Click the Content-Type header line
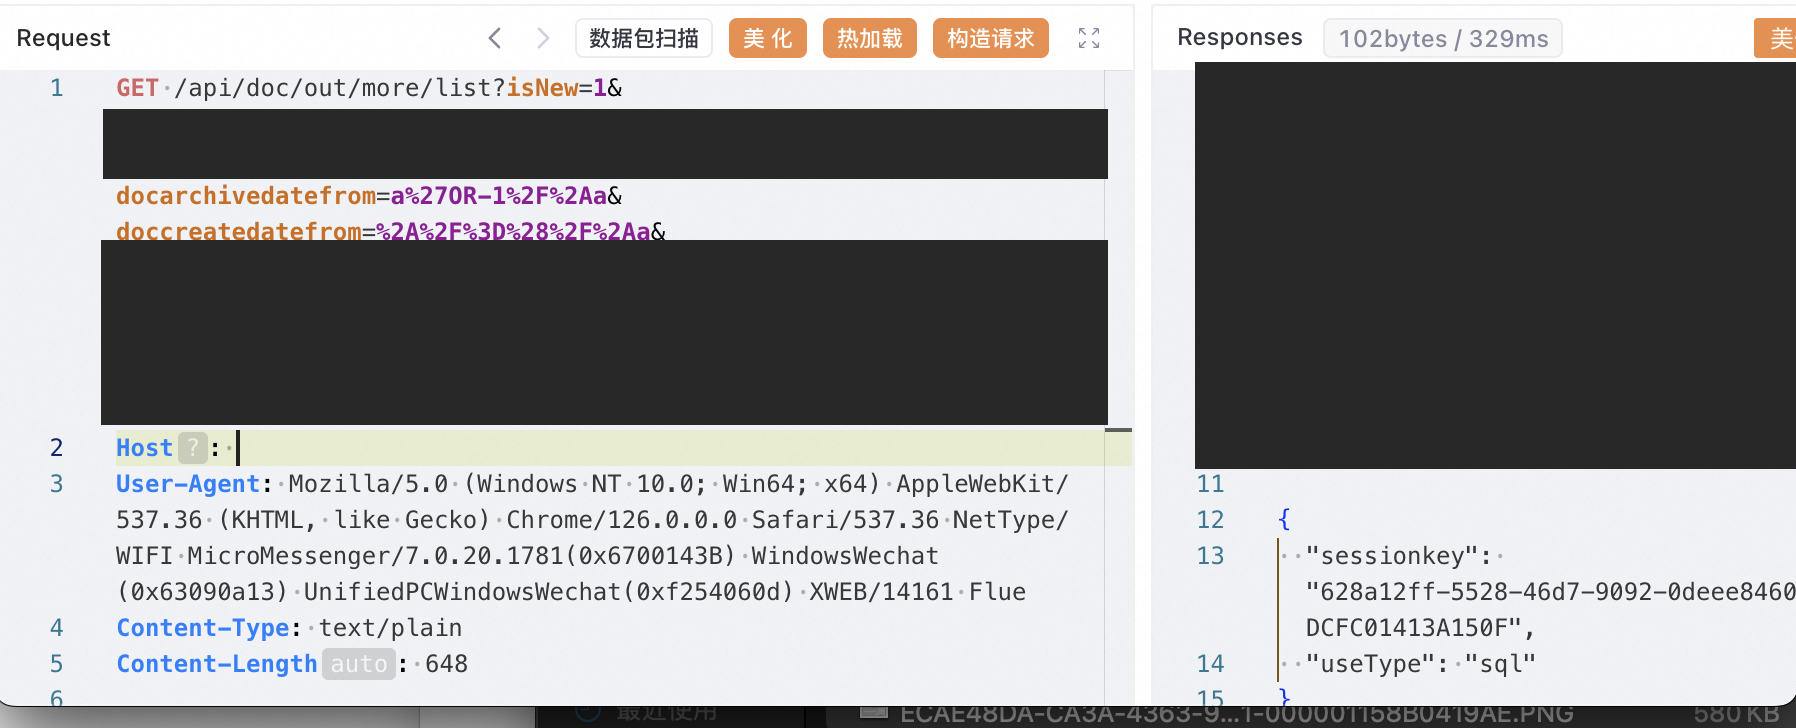The height and width of the screenshot is (728, 1796). 289,628
